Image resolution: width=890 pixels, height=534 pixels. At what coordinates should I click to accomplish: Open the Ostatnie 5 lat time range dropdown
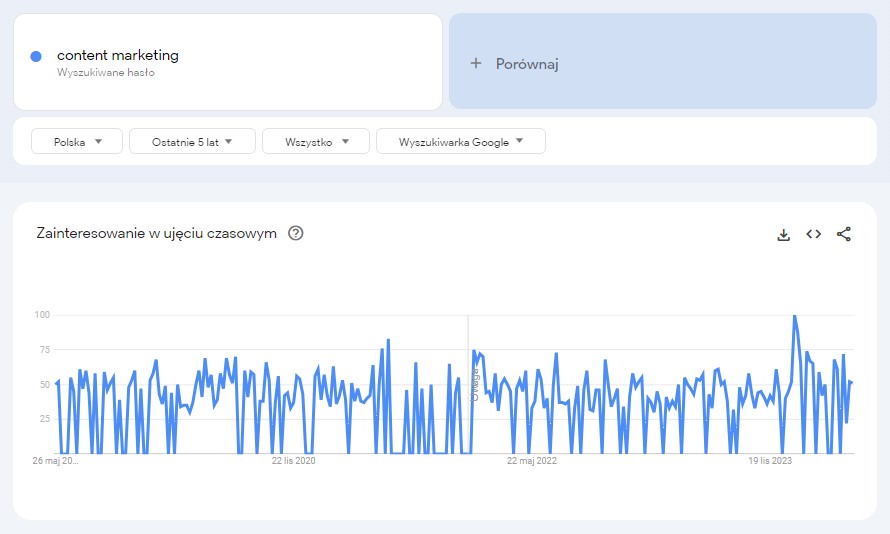pyautogui.click(x=192, y=142)
